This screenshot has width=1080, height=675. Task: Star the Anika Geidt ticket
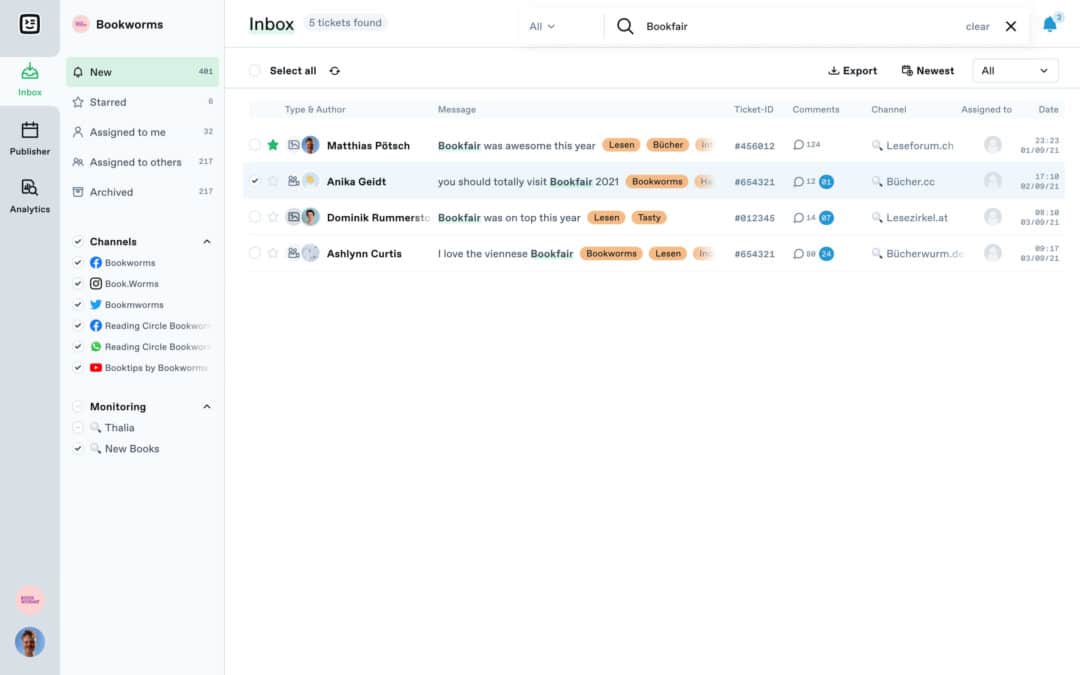273,181
